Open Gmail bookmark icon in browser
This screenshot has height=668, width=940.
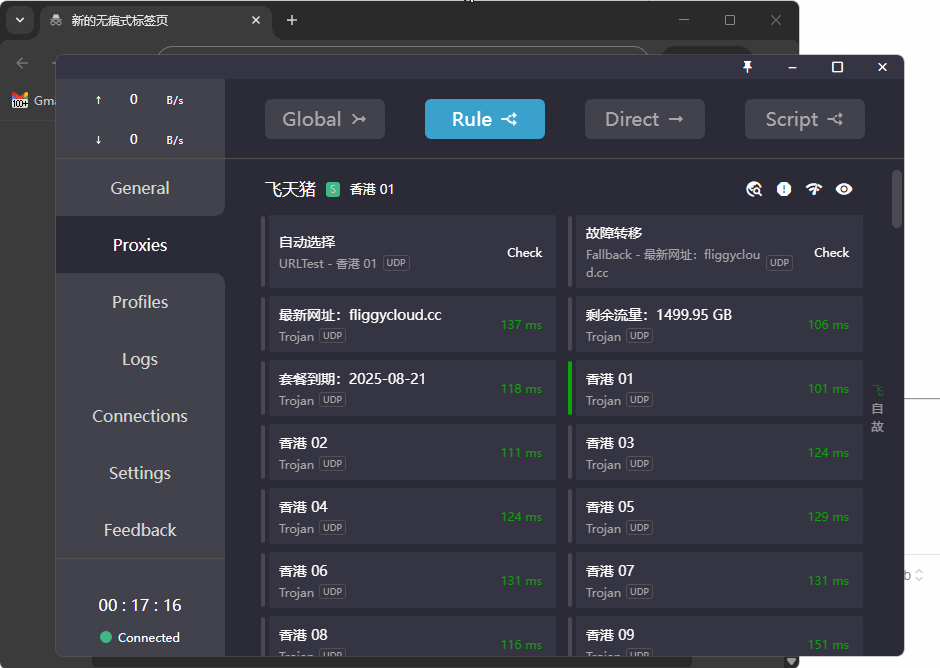pyautogui.click(x=20, y=100)
